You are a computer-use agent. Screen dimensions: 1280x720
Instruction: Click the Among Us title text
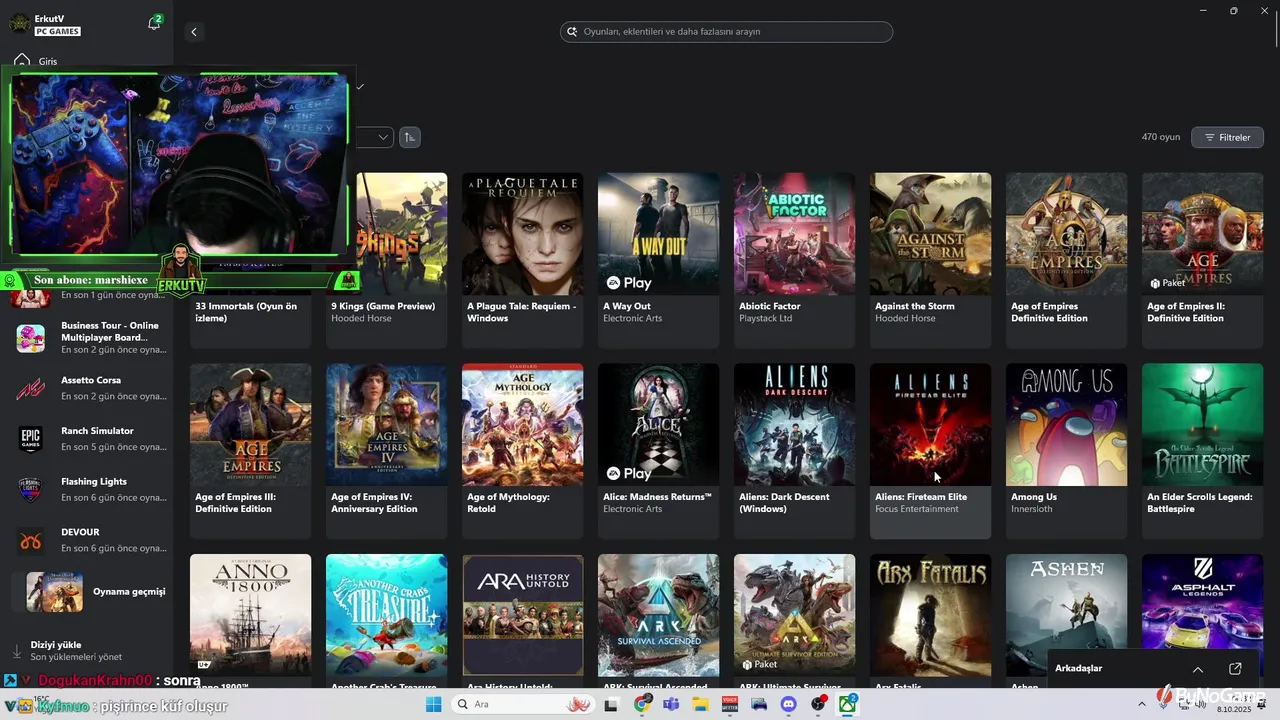click(1034, 497)
